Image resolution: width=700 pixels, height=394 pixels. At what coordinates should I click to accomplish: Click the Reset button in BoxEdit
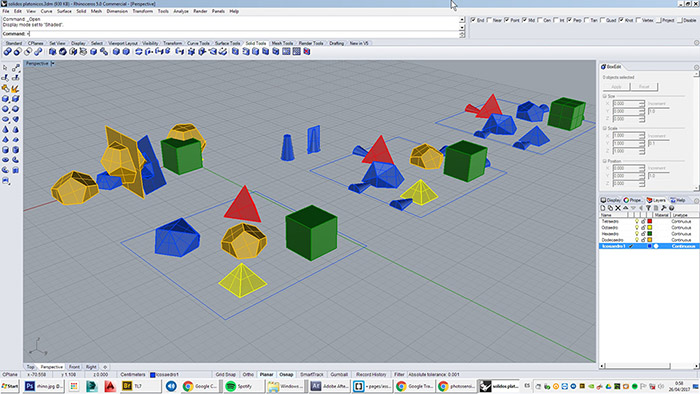pos(644,87)
